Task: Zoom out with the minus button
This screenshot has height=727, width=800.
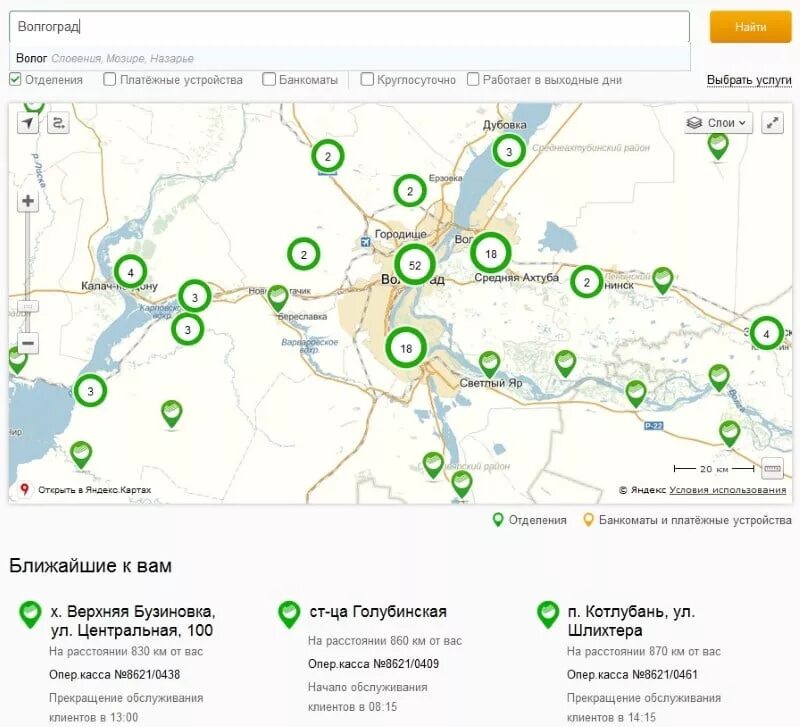Action: [28, 343]
